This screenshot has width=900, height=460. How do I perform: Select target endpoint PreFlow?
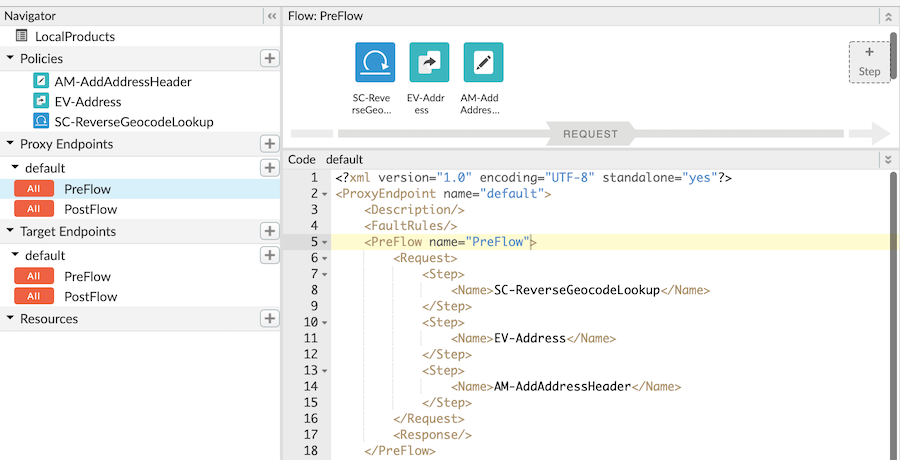click(x=87, y=276)
